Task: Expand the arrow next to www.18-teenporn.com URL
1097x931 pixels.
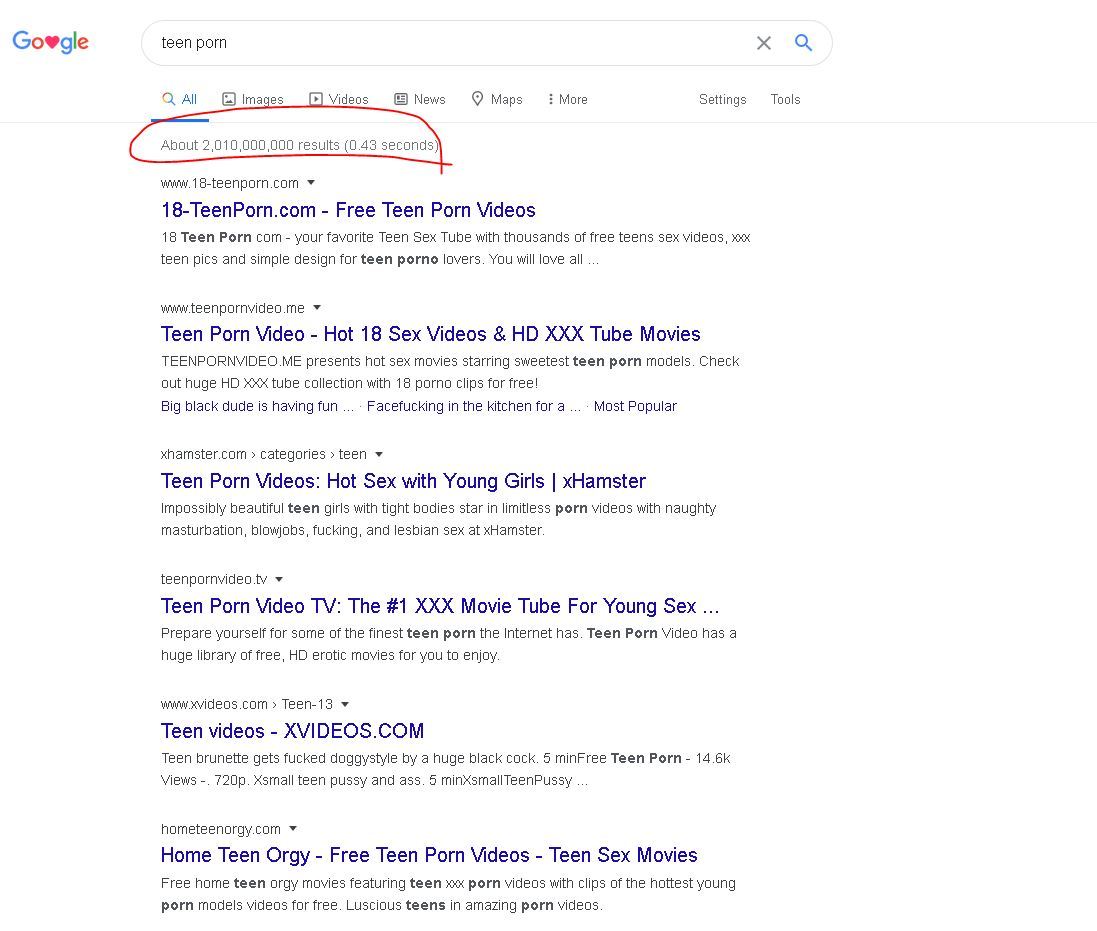Action: pos(311,183)
